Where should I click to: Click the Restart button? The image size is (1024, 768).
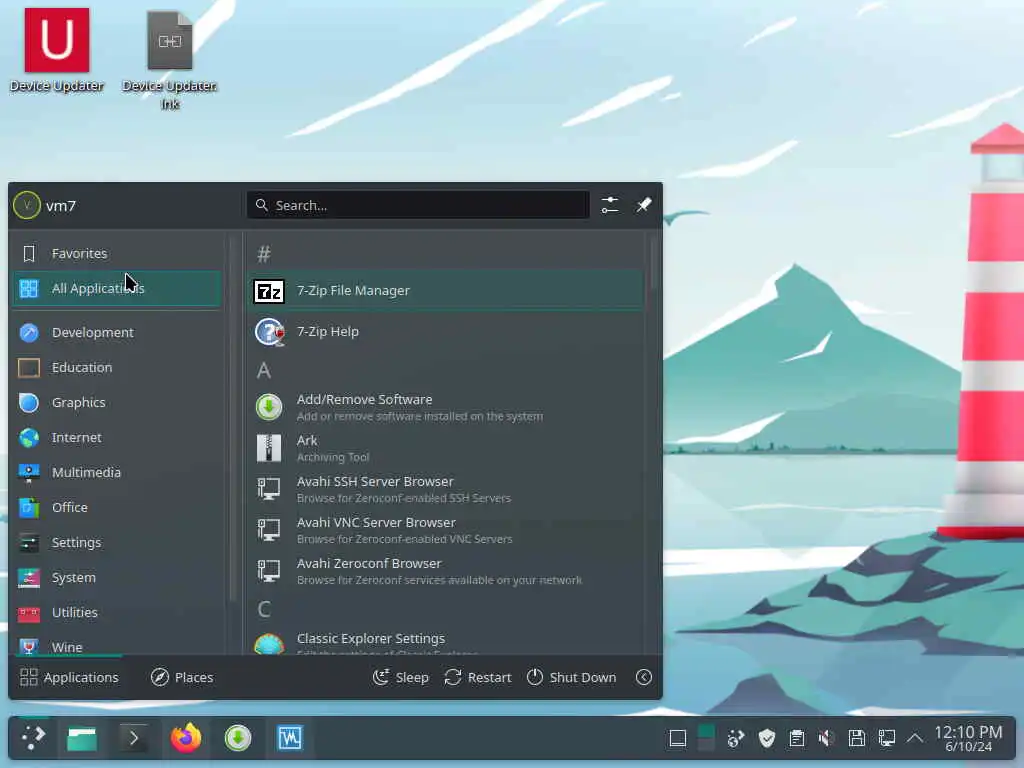tap(477, 677)
